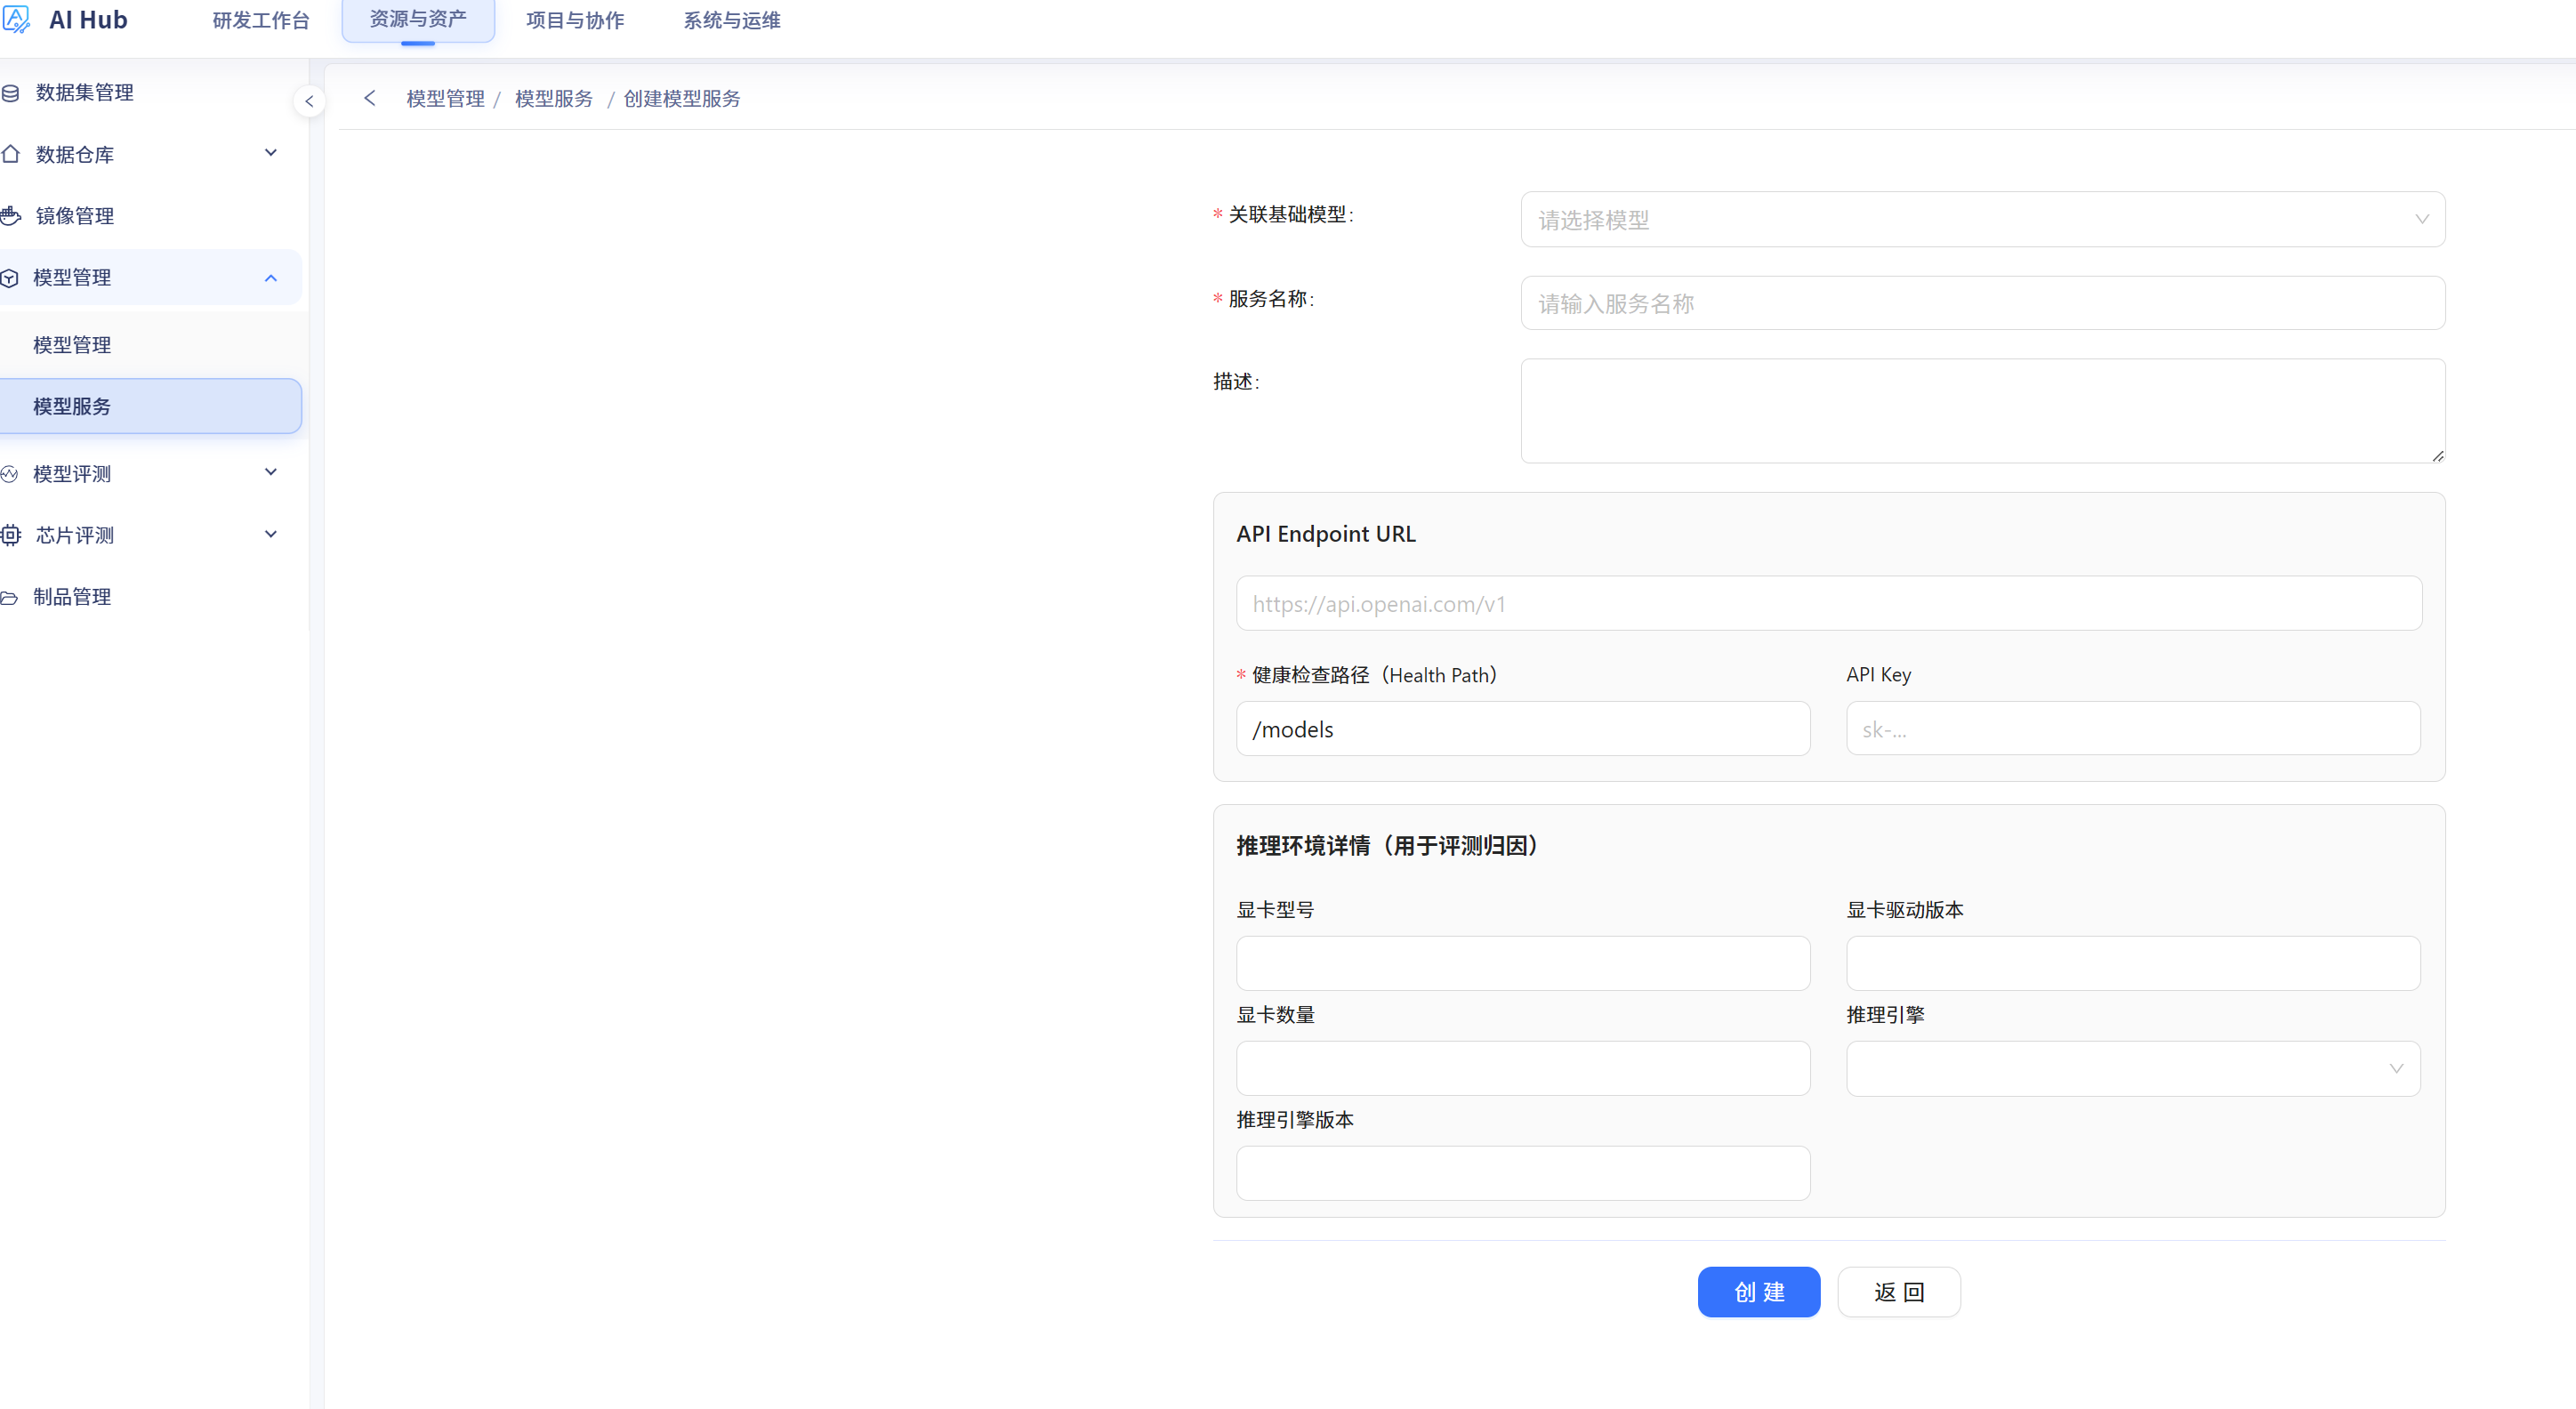The height and width of the screenshot is (1409, 2576).
Task: Click the API Key label
Action: point(1878,674)
